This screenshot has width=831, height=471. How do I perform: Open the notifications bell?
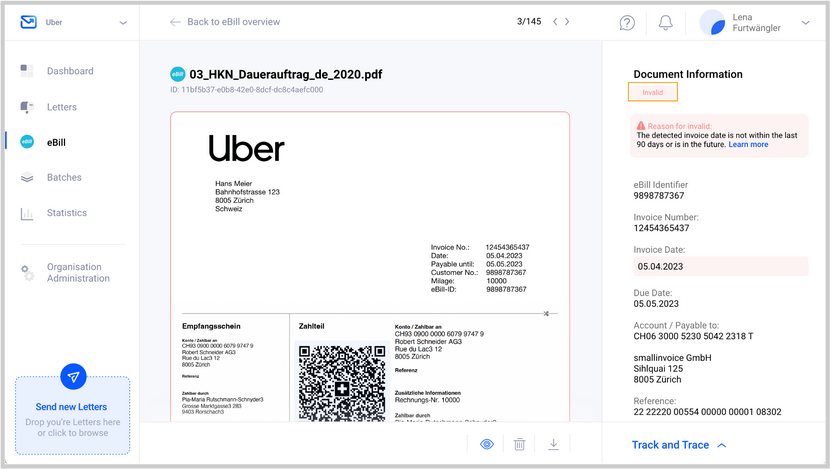point(666,23)
